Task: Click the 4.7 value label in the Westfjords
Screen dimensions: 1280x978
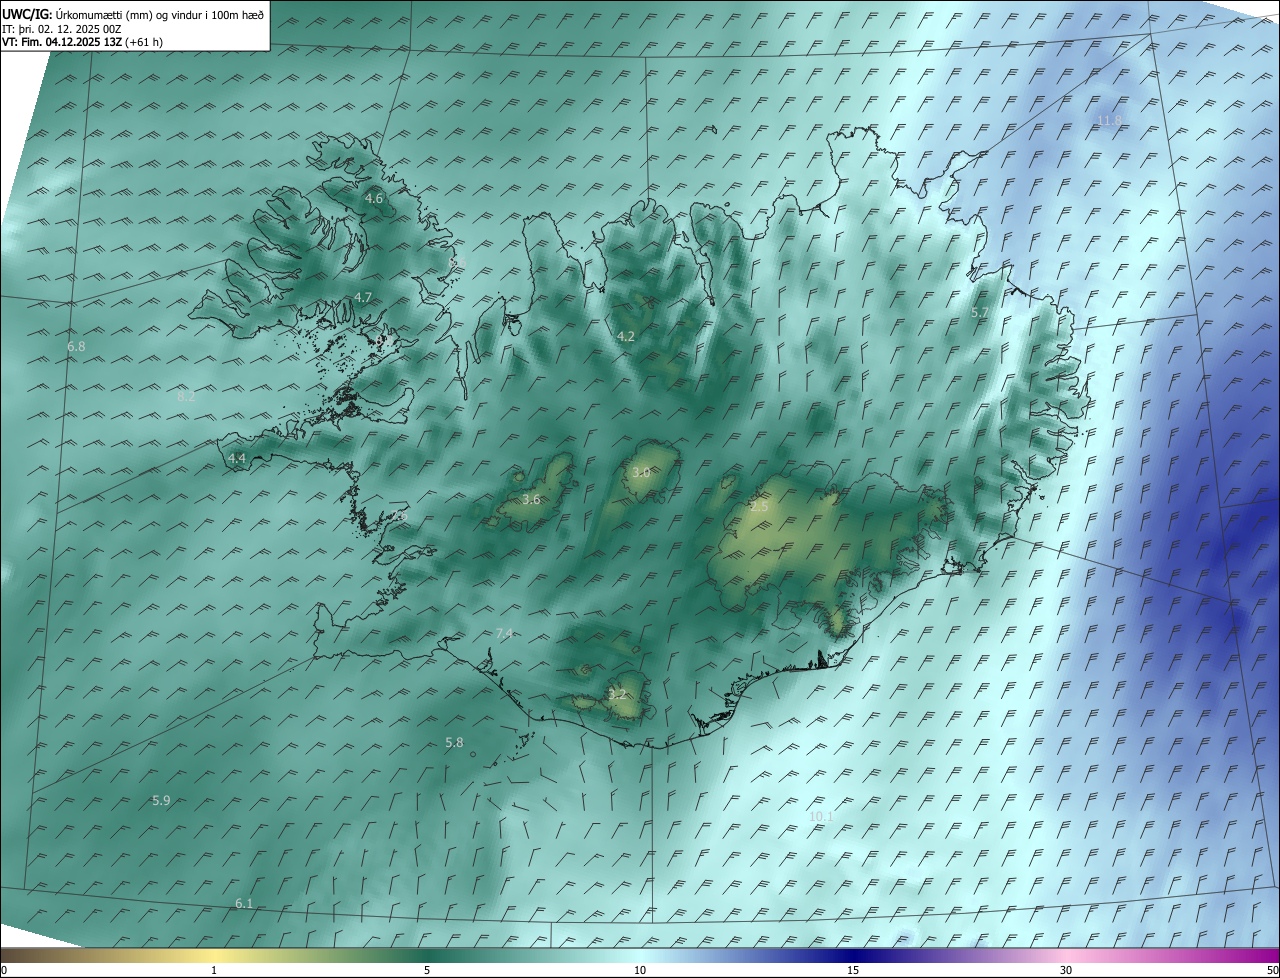Action: tap(363, 297)
